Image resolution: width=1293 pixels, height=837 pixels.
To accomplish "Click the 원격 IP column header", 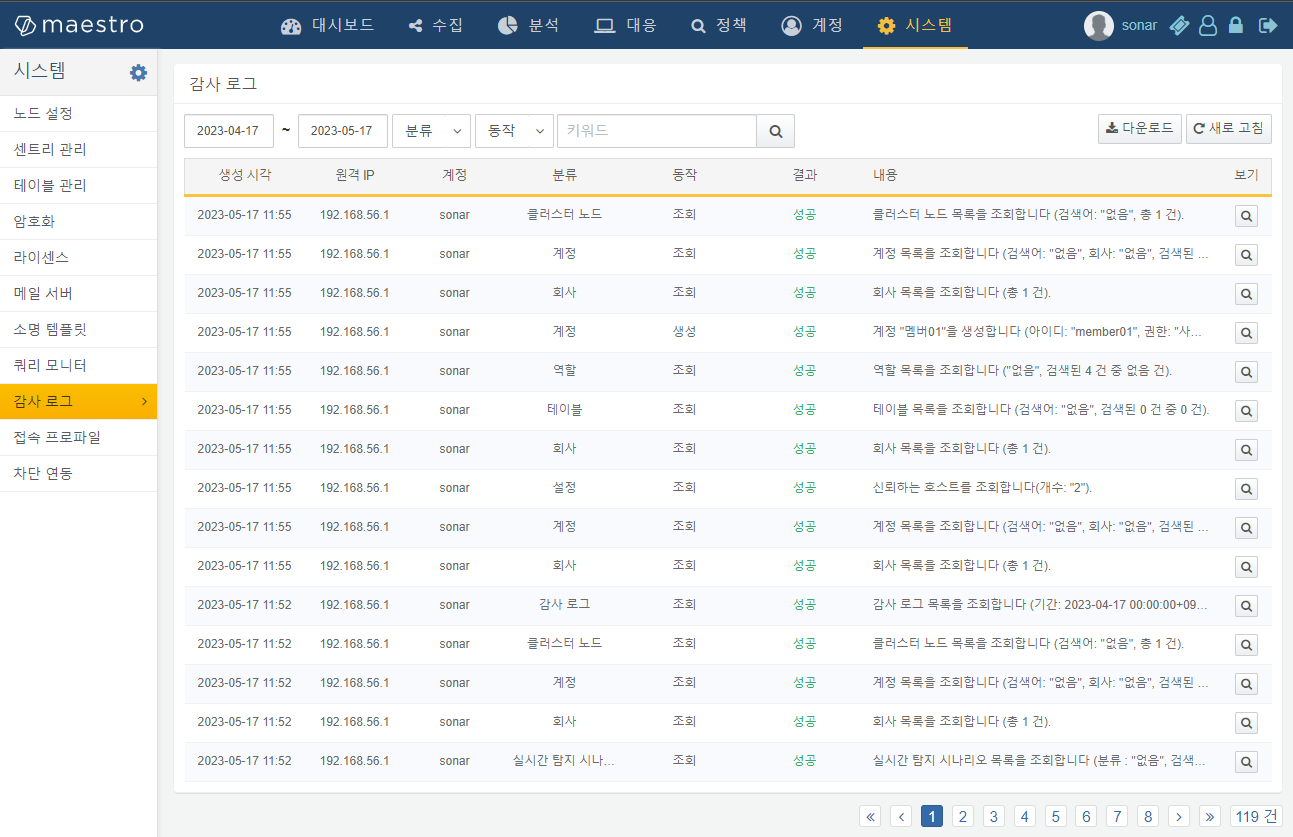I will 355,175.
